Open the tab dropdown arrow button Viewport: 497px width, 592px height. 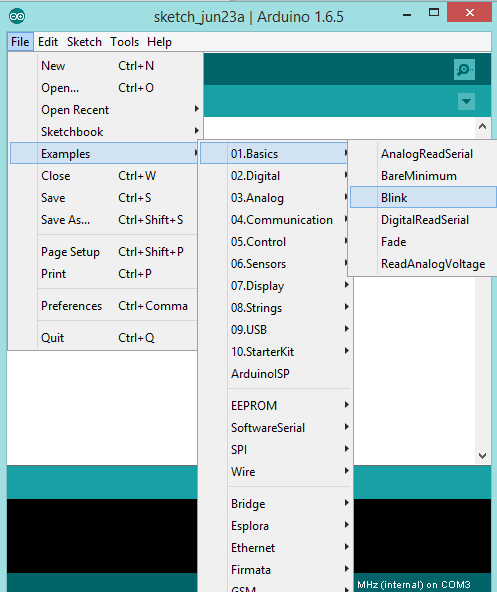point(466,101)
